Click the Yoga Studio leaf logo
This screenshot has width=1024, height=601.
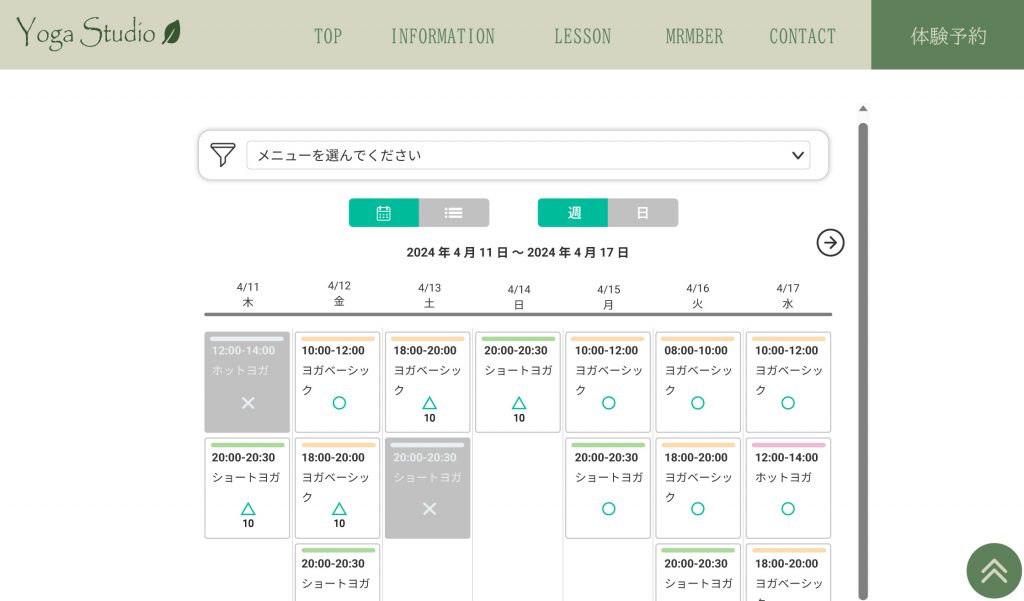(x=98, y=33)
